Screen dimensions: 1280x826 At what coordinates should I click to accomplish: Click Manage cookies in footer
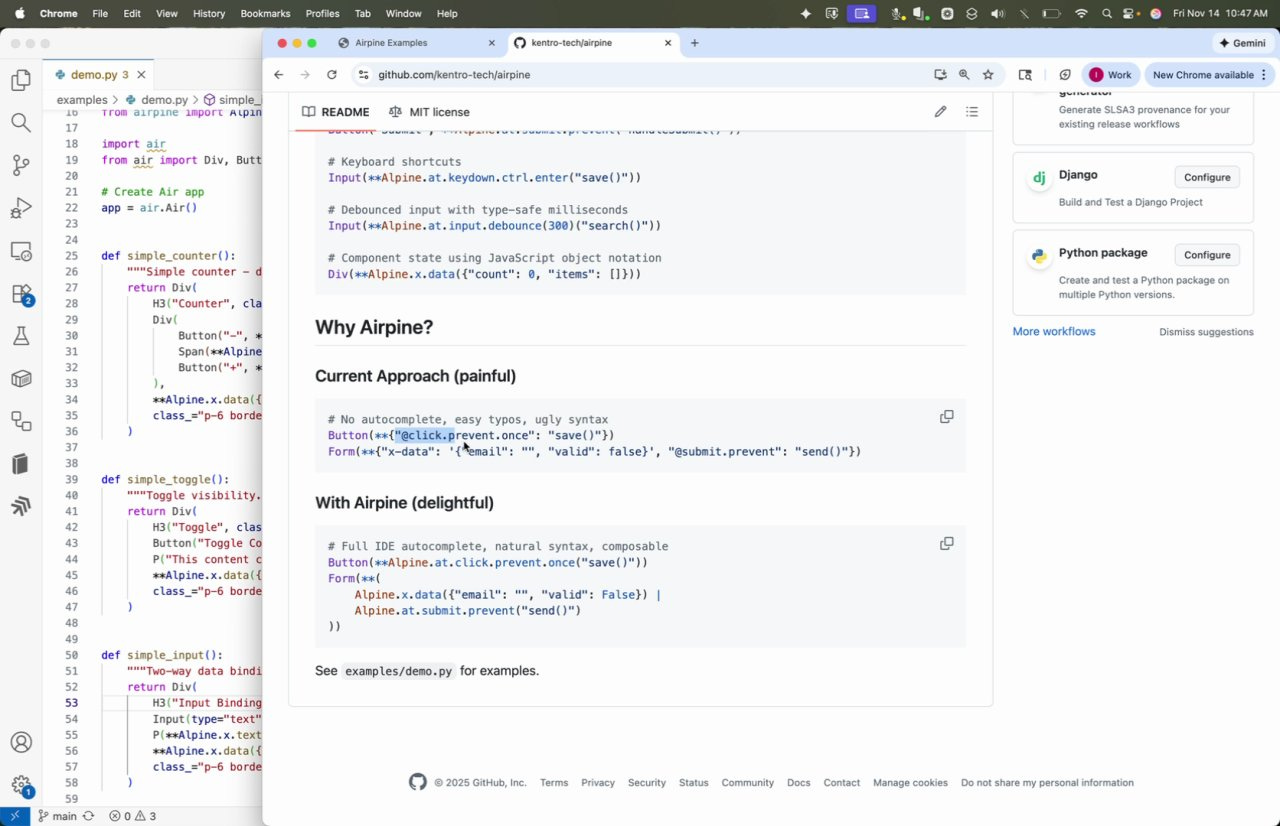coord(910,783)
